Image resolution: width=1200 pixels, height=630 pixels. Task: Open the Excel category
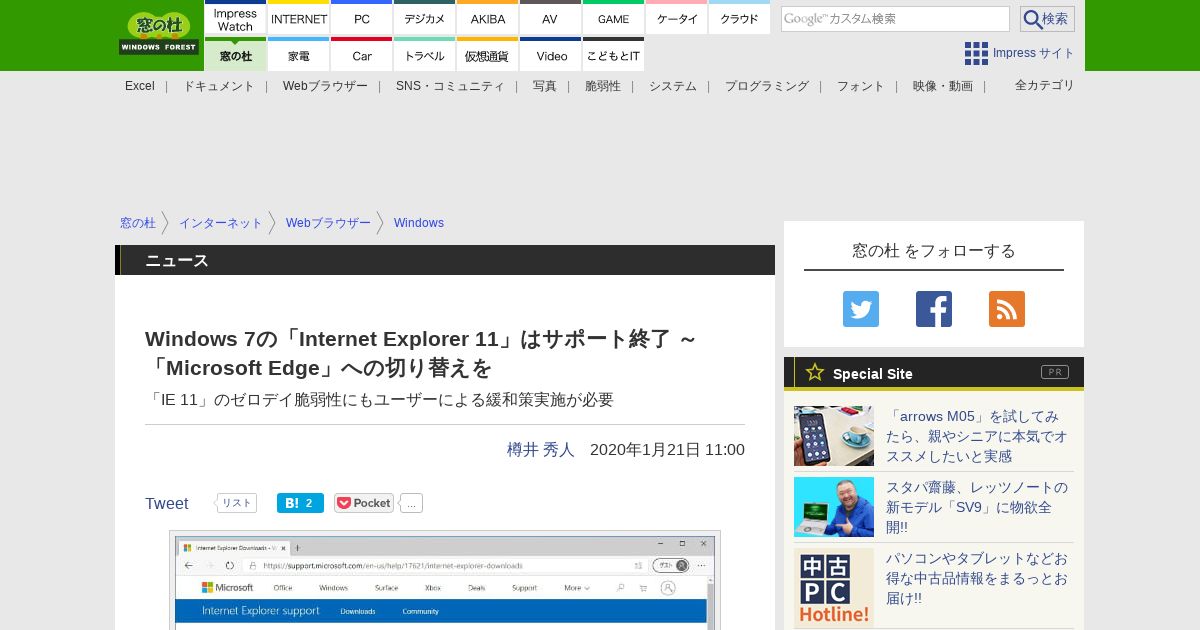140,86
